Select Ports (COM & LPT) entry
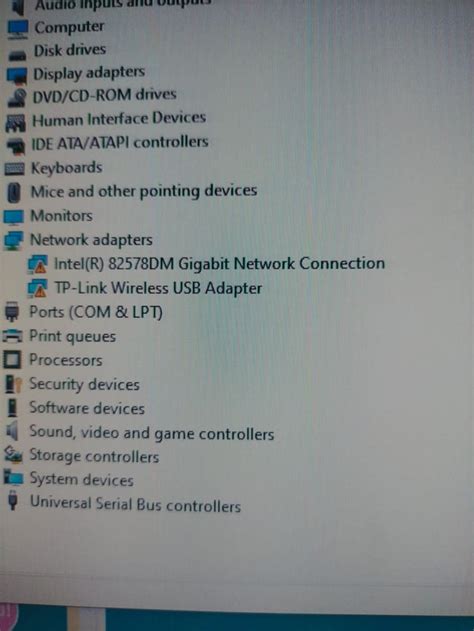This screenshot has height=631, width=474. point(96,312)
